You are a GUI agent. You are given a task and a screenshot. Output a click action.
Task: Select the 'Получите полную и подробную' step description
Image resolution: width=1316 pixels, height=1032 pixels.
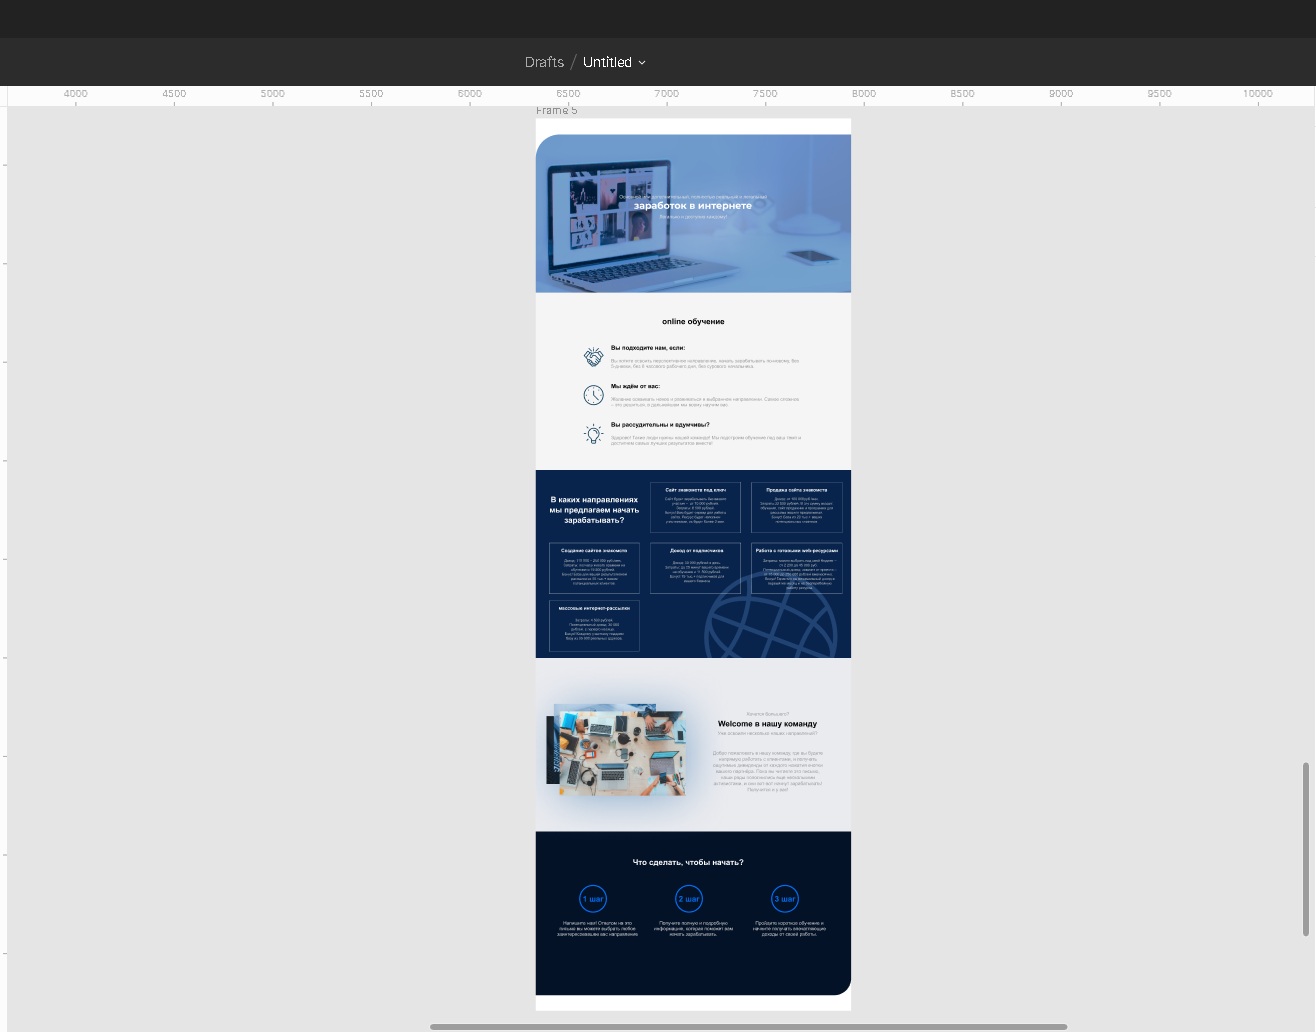(693, 928)
